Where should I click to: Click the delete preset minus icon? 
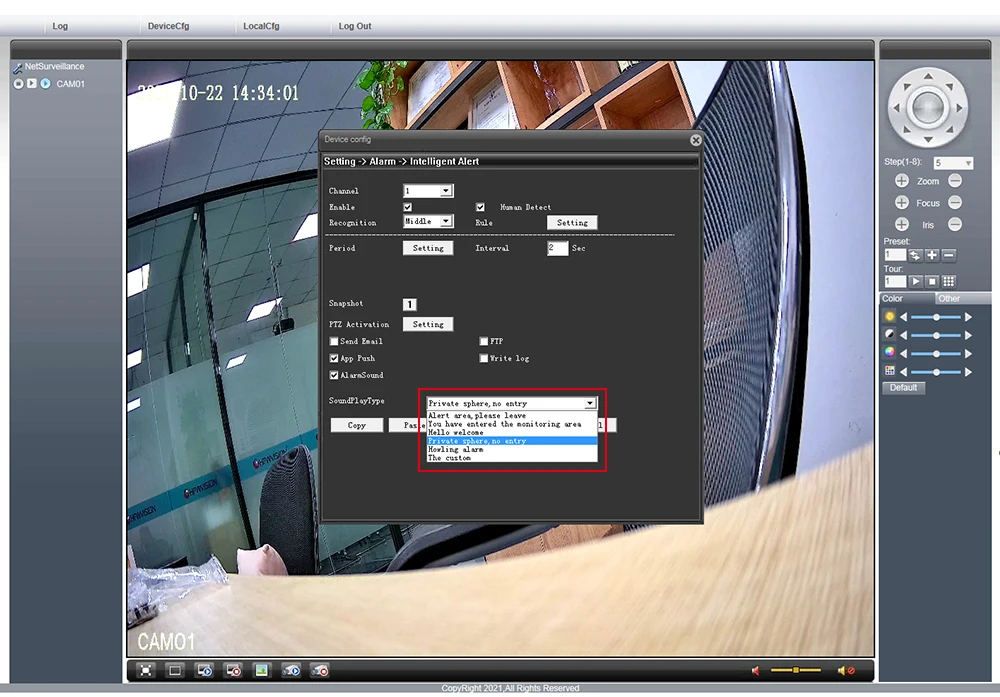949,255
